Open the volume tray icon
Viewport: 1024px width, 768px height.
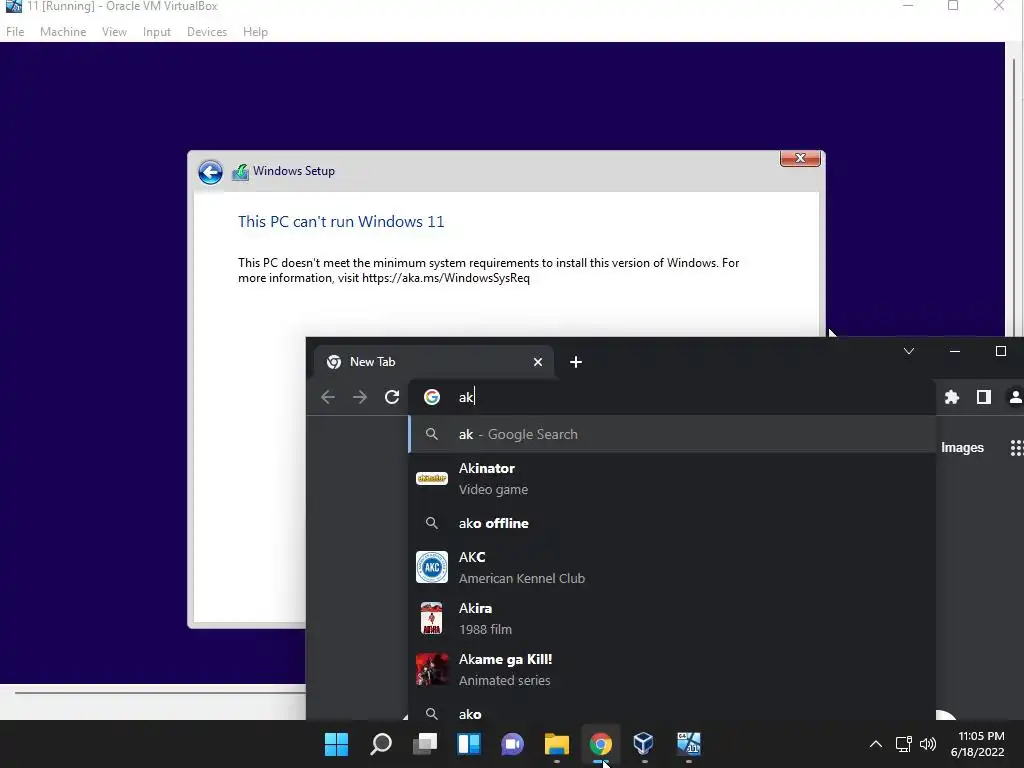(x=927, y=744)
